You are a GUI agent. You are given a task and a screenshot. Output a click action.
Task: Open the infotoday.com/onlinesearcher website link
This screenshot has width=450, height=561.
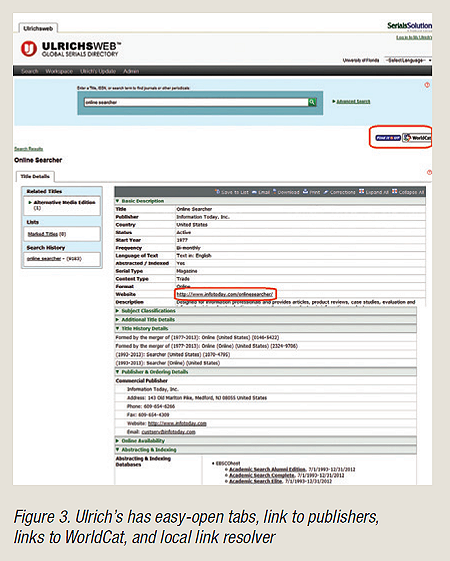click(x=225, y=294)
